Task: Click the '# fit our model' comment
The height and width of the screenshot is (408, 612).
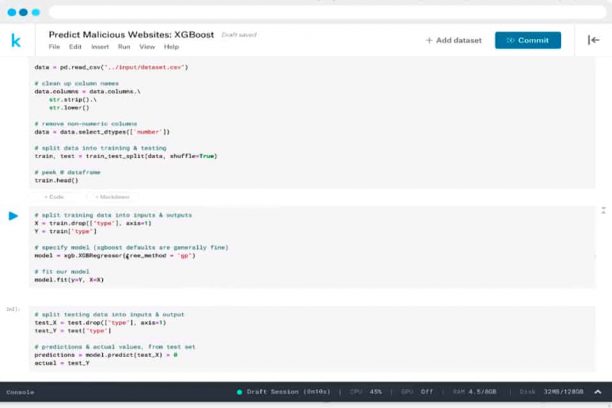Action: (x=62, y=272)
